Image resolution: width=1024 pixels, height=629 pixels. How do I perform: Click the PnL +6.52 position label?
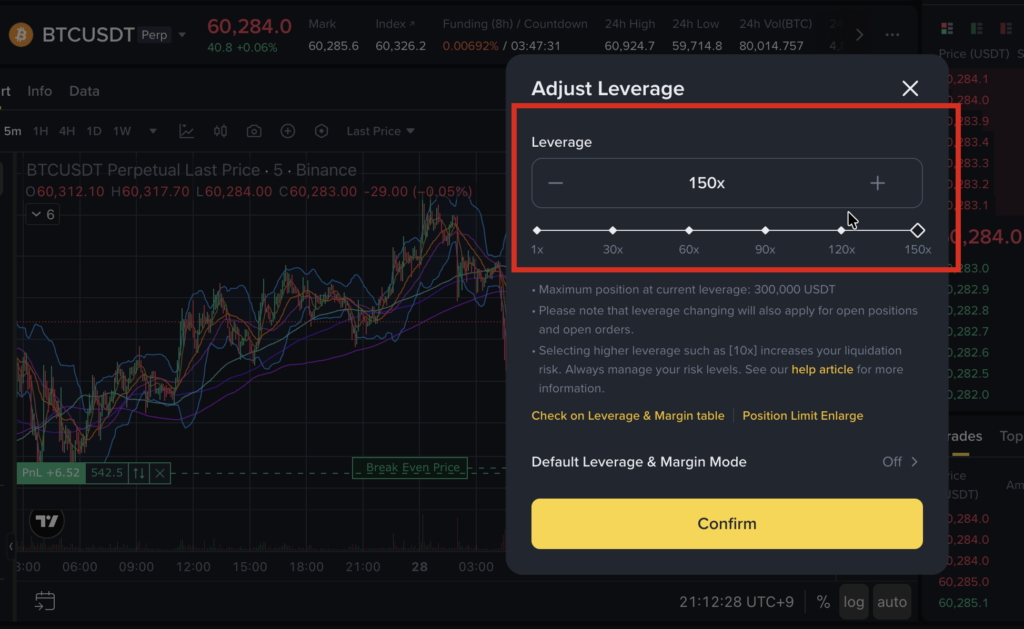(51, 472)
